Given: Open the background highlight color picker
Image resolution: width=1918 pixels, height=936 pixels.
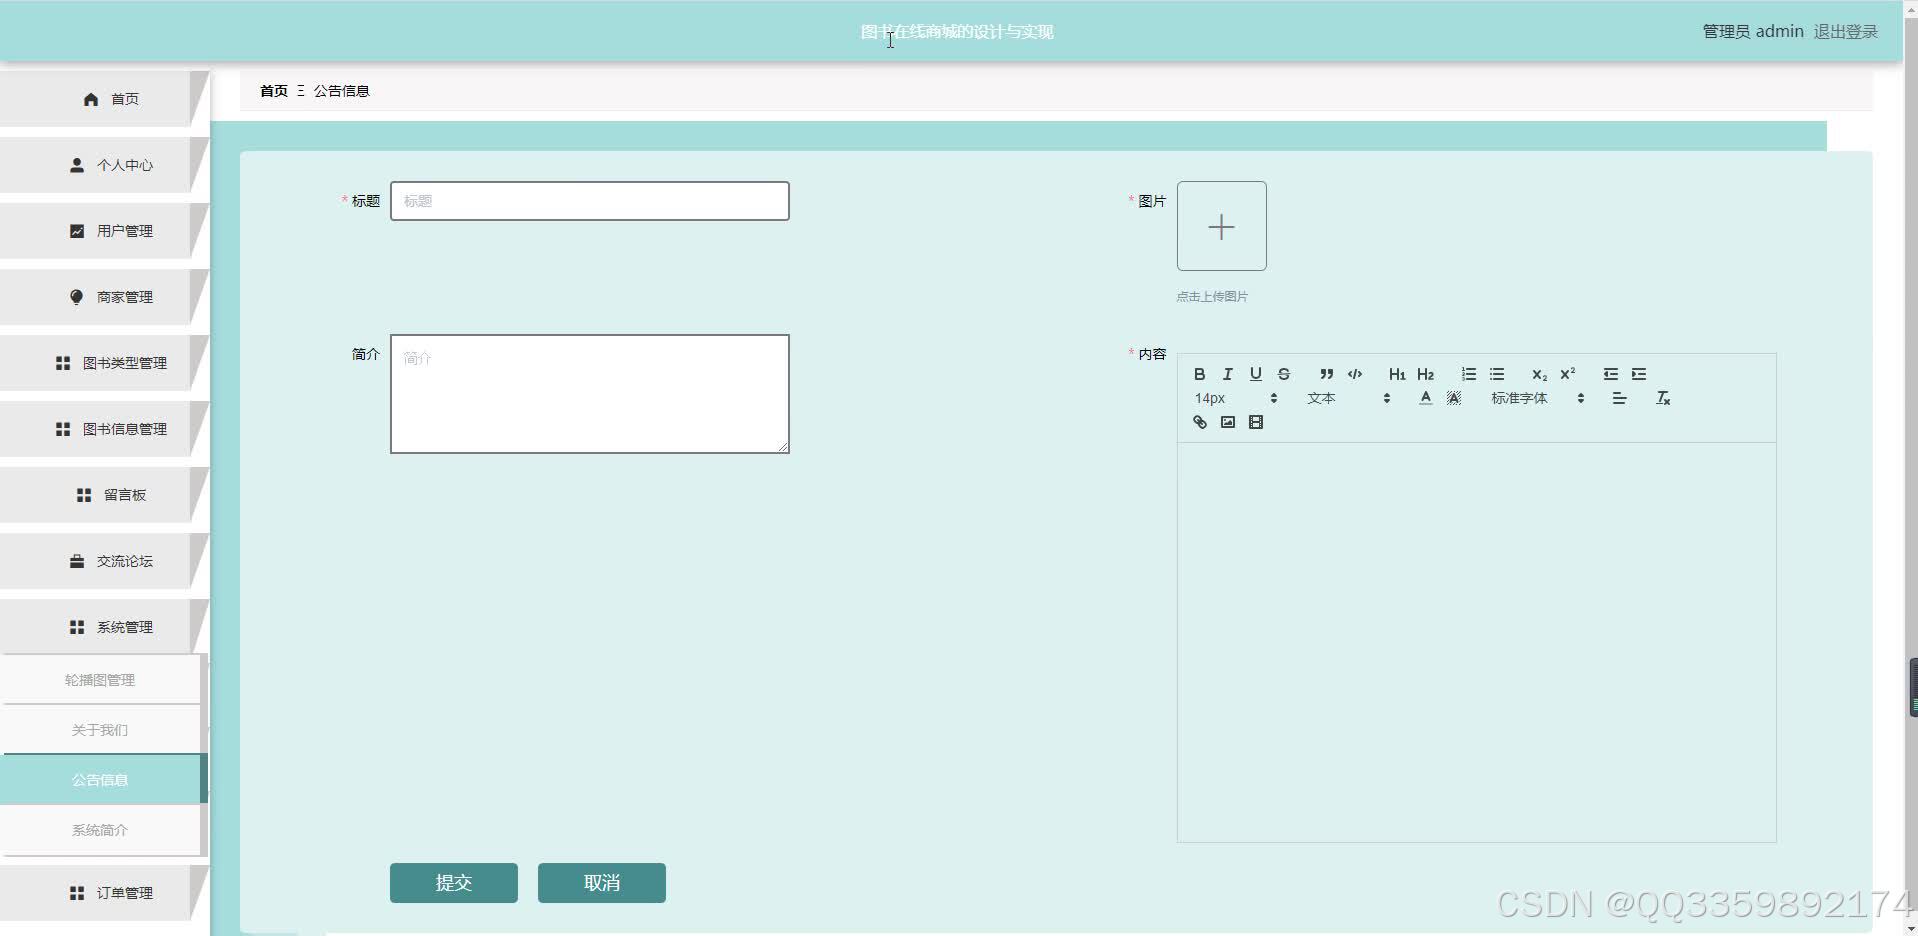Looking at the screenshot, I should pos(1454,398).
